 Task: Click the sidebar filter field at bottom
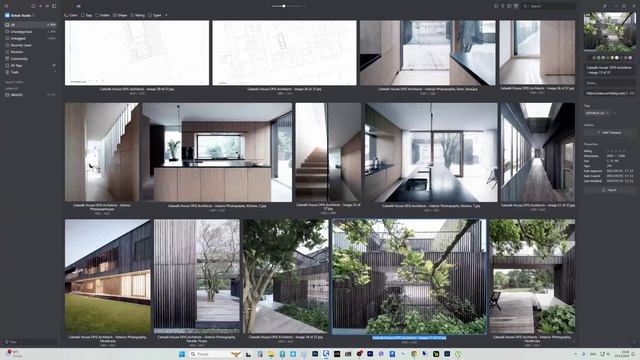(30, 342)
